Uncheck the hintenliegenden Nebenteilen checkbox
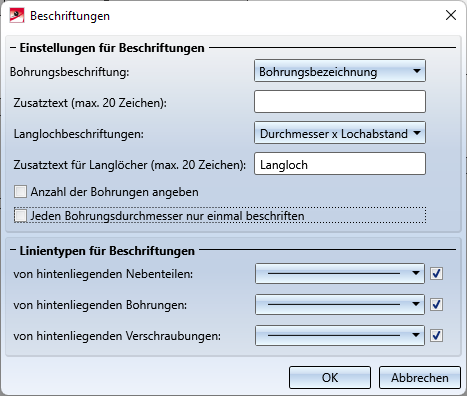 (x=436, y=273)
